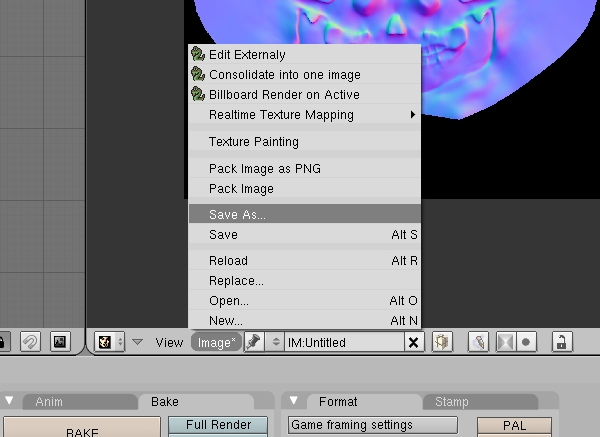Click Billboard Render on Active entry

(305, 94)
